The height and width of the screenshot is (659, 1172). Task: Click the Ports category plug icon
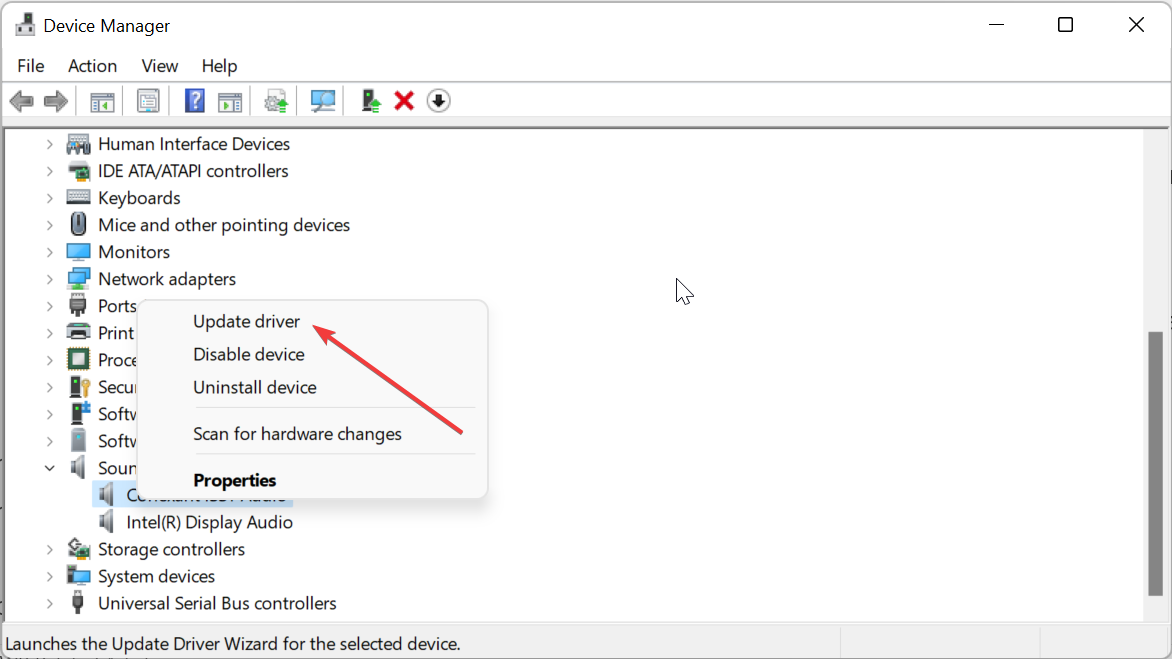point(78,306)
